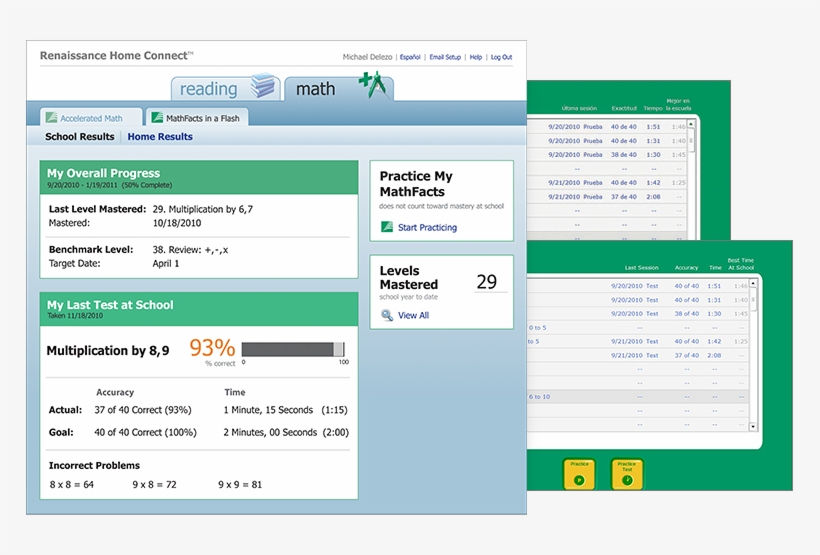Image resolution: width=820 pixels, height=555 pixels.
Task: Click the Log Out link
Action: click(501, 57)
